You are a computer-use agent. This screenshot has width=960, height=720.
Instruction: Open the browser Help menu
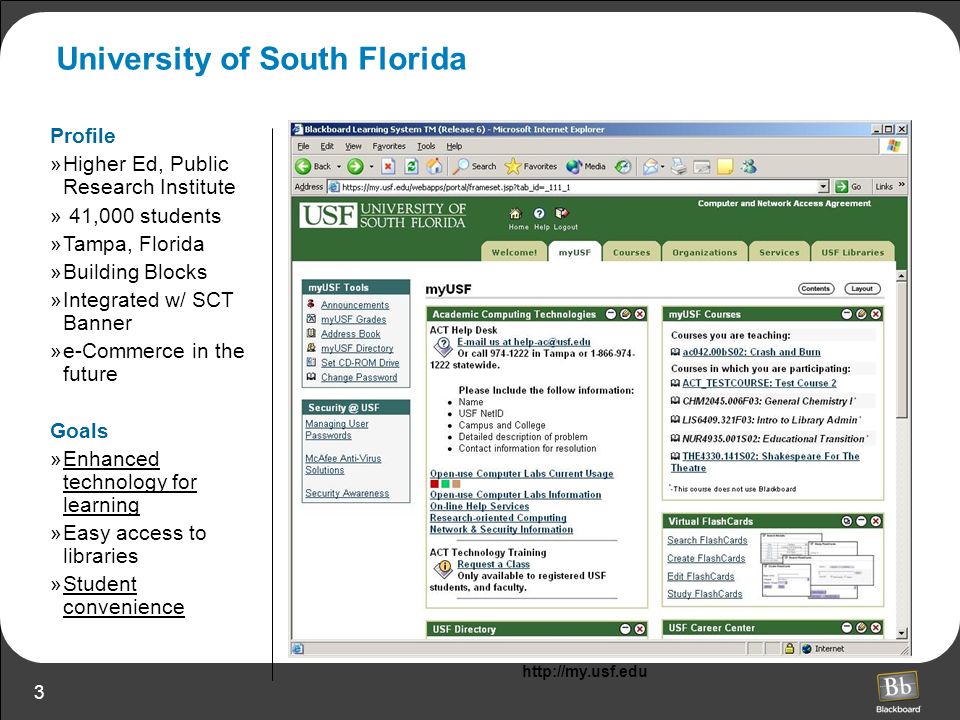454,146
